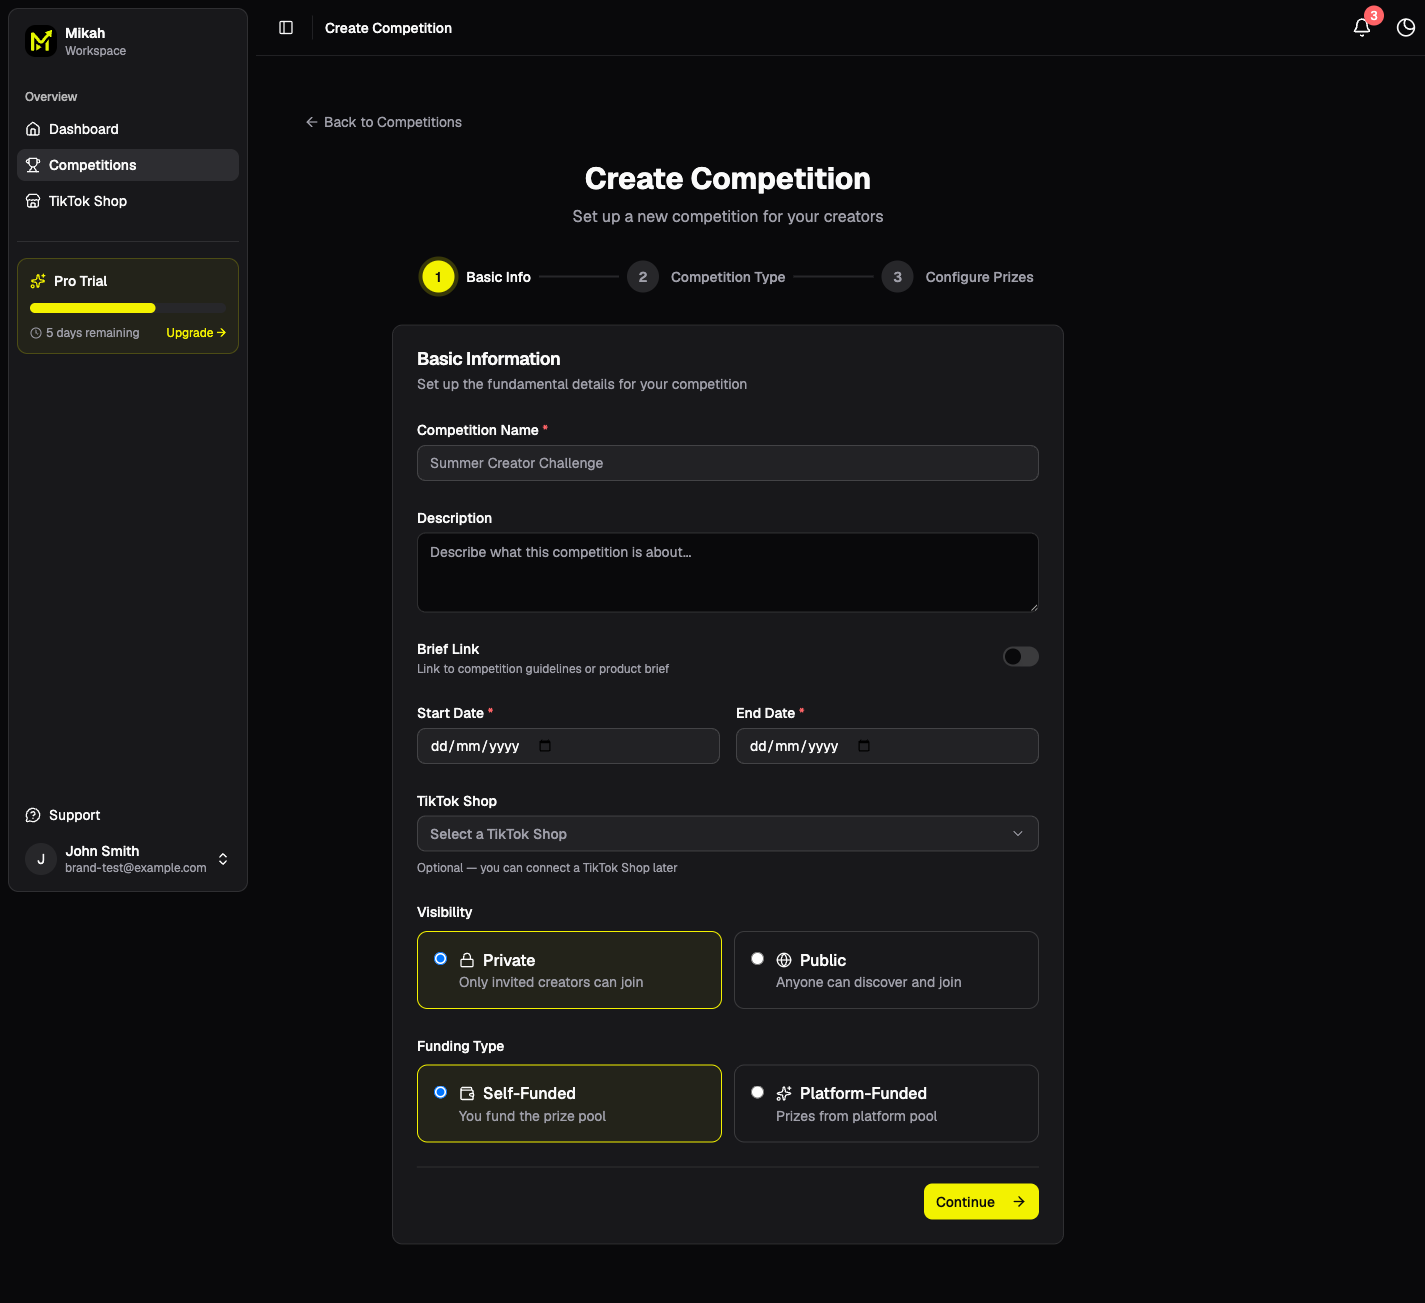Select step 2 Competition Type
The height and width of the screenshot is (1303, 1425).
click(x=706, y=277)
